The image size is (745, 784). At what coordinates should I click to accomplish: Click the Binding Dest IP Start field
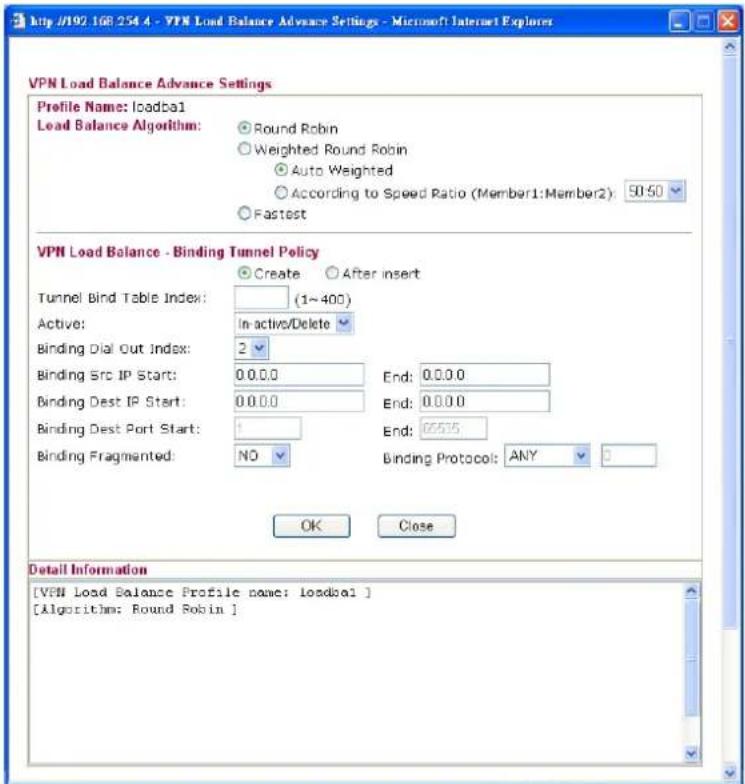(x=299, y=401)
